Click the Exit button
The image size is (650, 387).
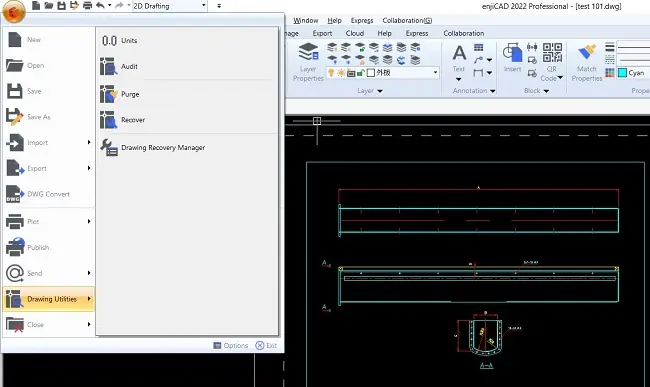[266, 345]
